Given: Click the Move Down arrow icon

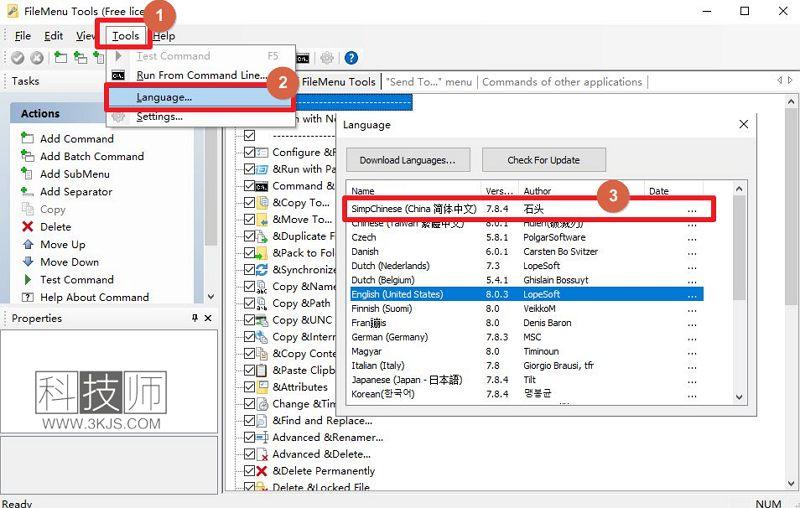Looking at the screenshot, I should [28, 262].
